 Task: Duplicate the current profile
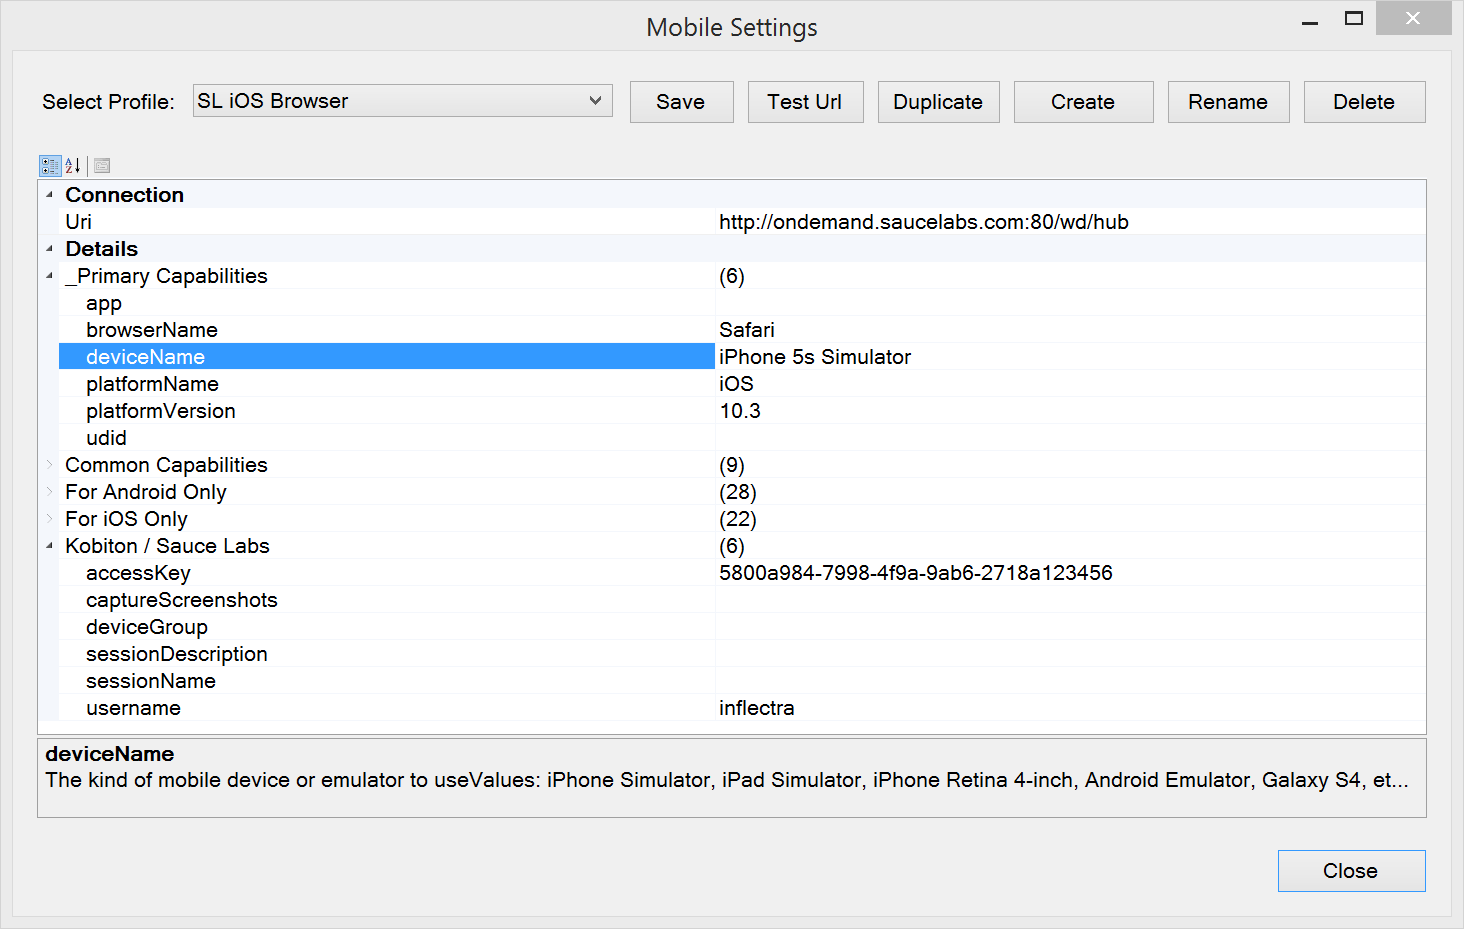pyautogui.click(x=938, y=102)
